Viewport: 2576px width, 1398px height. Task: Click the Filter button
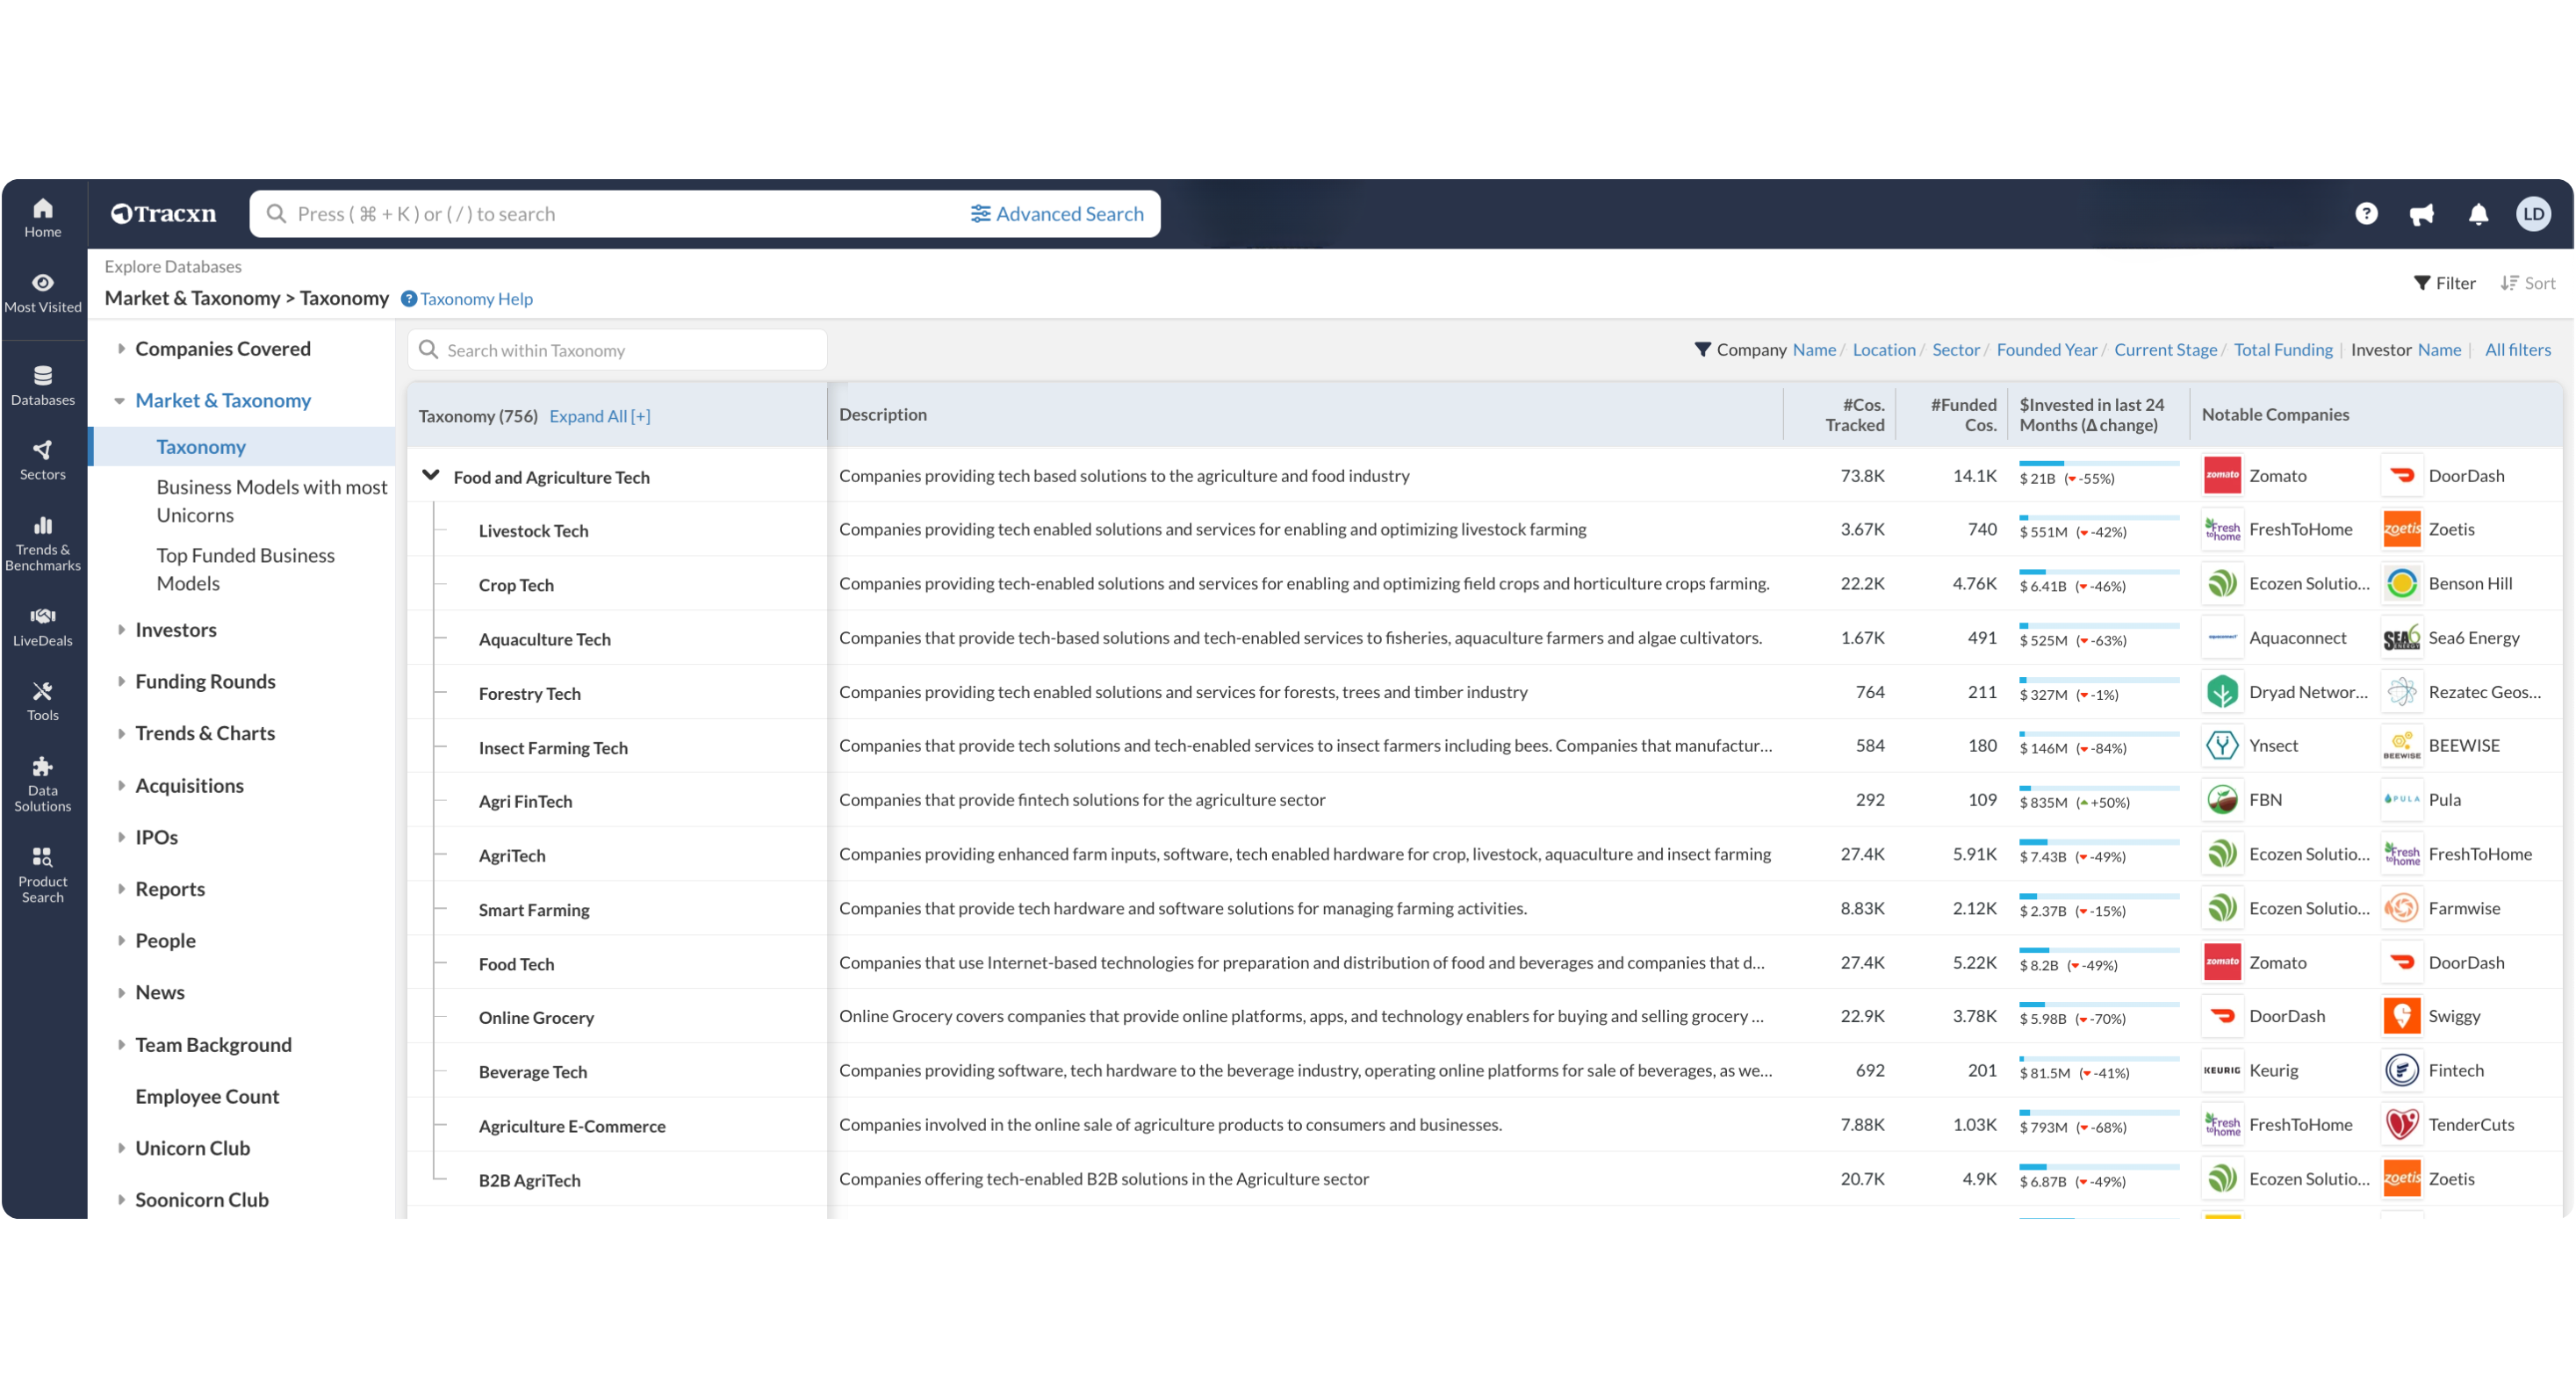pos(2444,283)
